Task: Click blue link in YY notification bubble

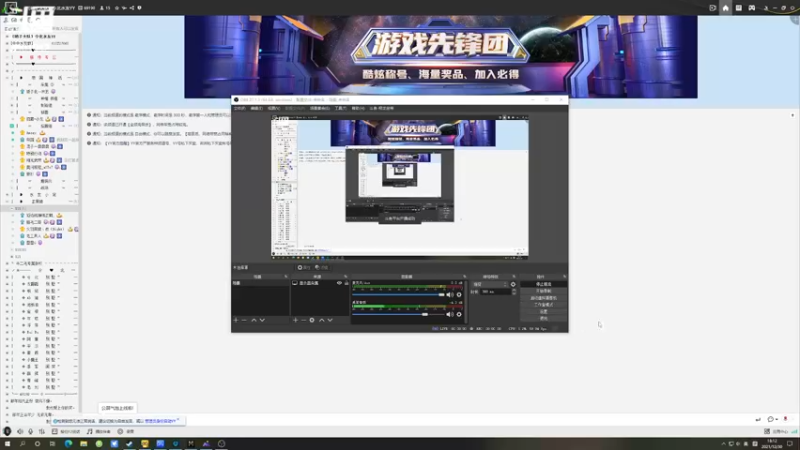Action: [x=160, y=421]
